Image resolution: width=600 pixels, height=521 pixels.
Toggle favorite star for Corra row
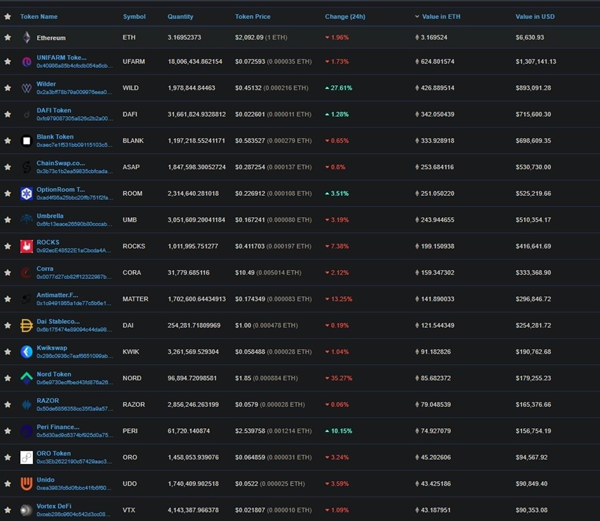tap(8, 273)
